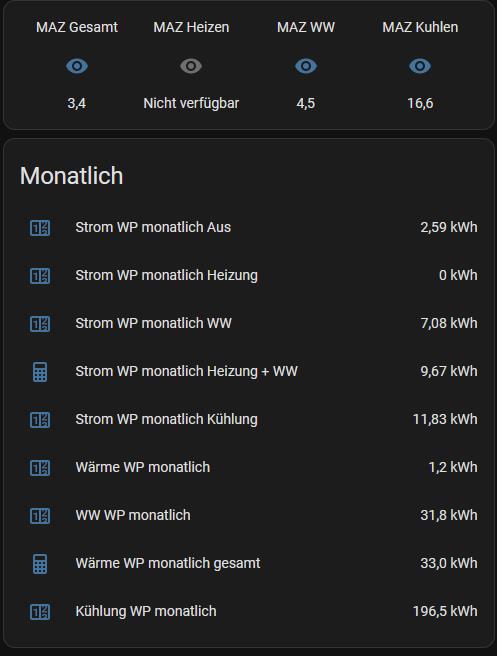This screenshot has height=656, width=497.
Task: Click counter icon beside Strom WP monatlich Heizung
Action: coord(40,276)
